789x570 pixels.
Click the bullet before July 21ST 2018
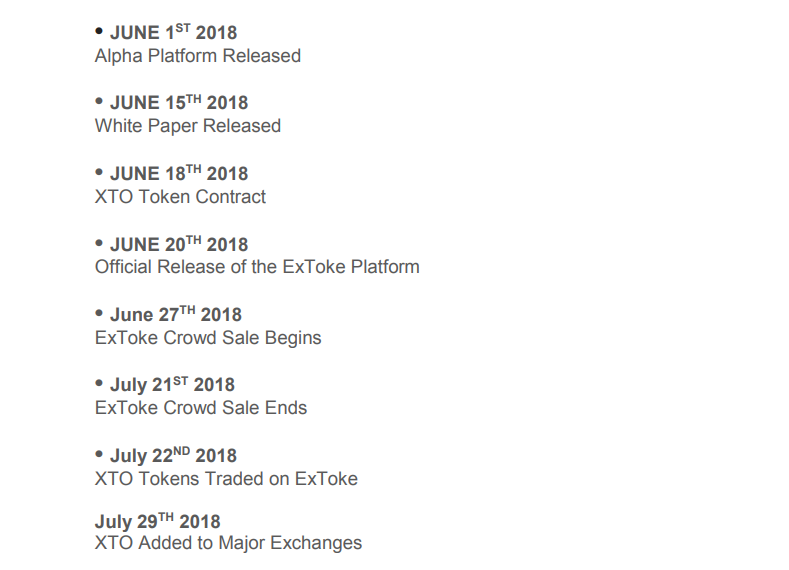[x=99, y=384]
